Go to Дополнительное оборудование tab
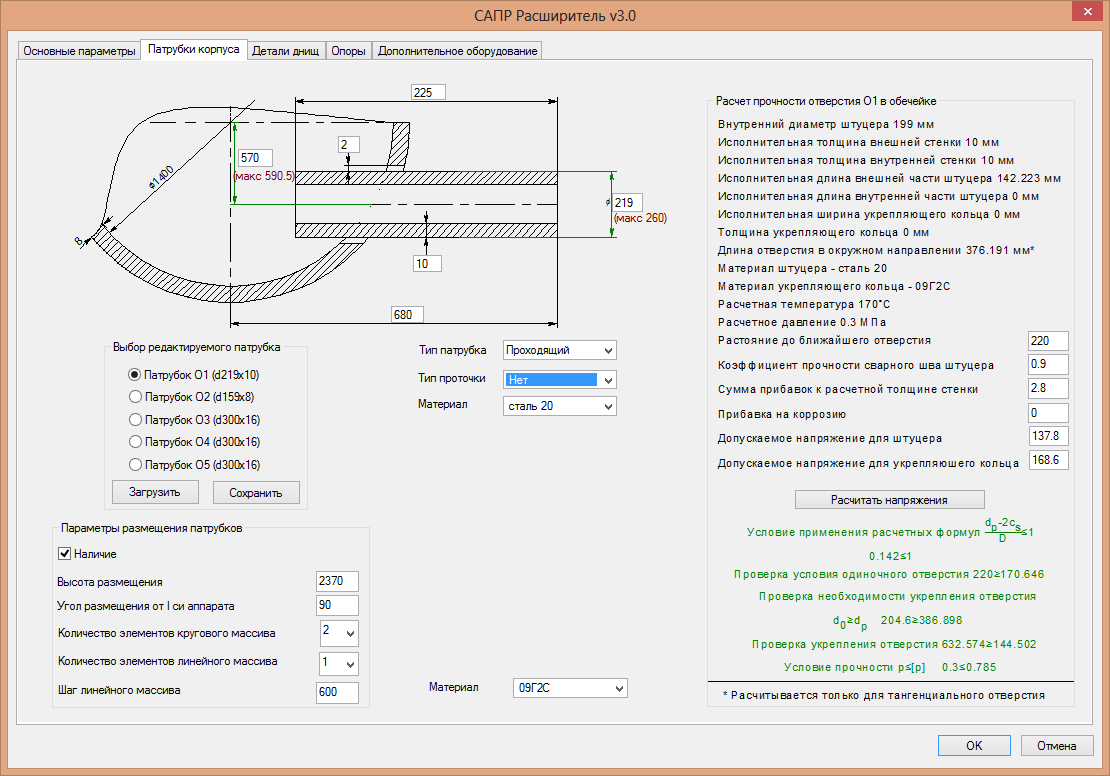This screenshot has width=1110, height=776. (458, 51)
